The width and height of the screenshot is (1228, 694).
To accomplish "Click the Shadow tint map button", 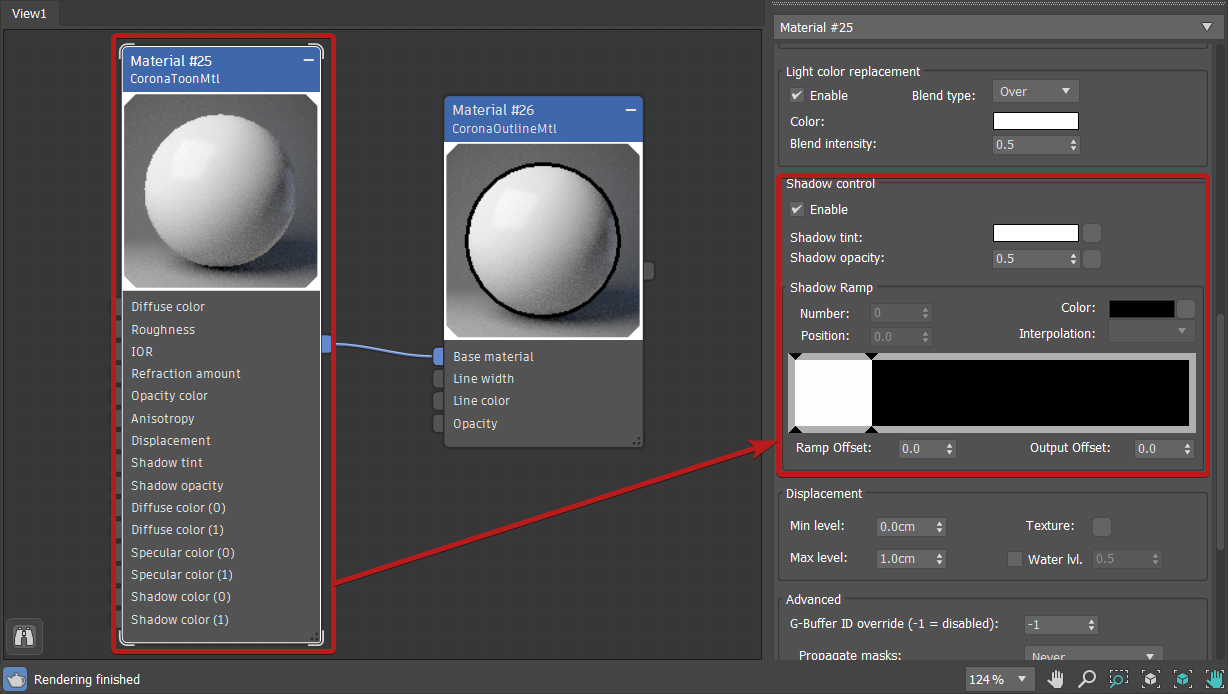I will click(x=1092, y=233).
